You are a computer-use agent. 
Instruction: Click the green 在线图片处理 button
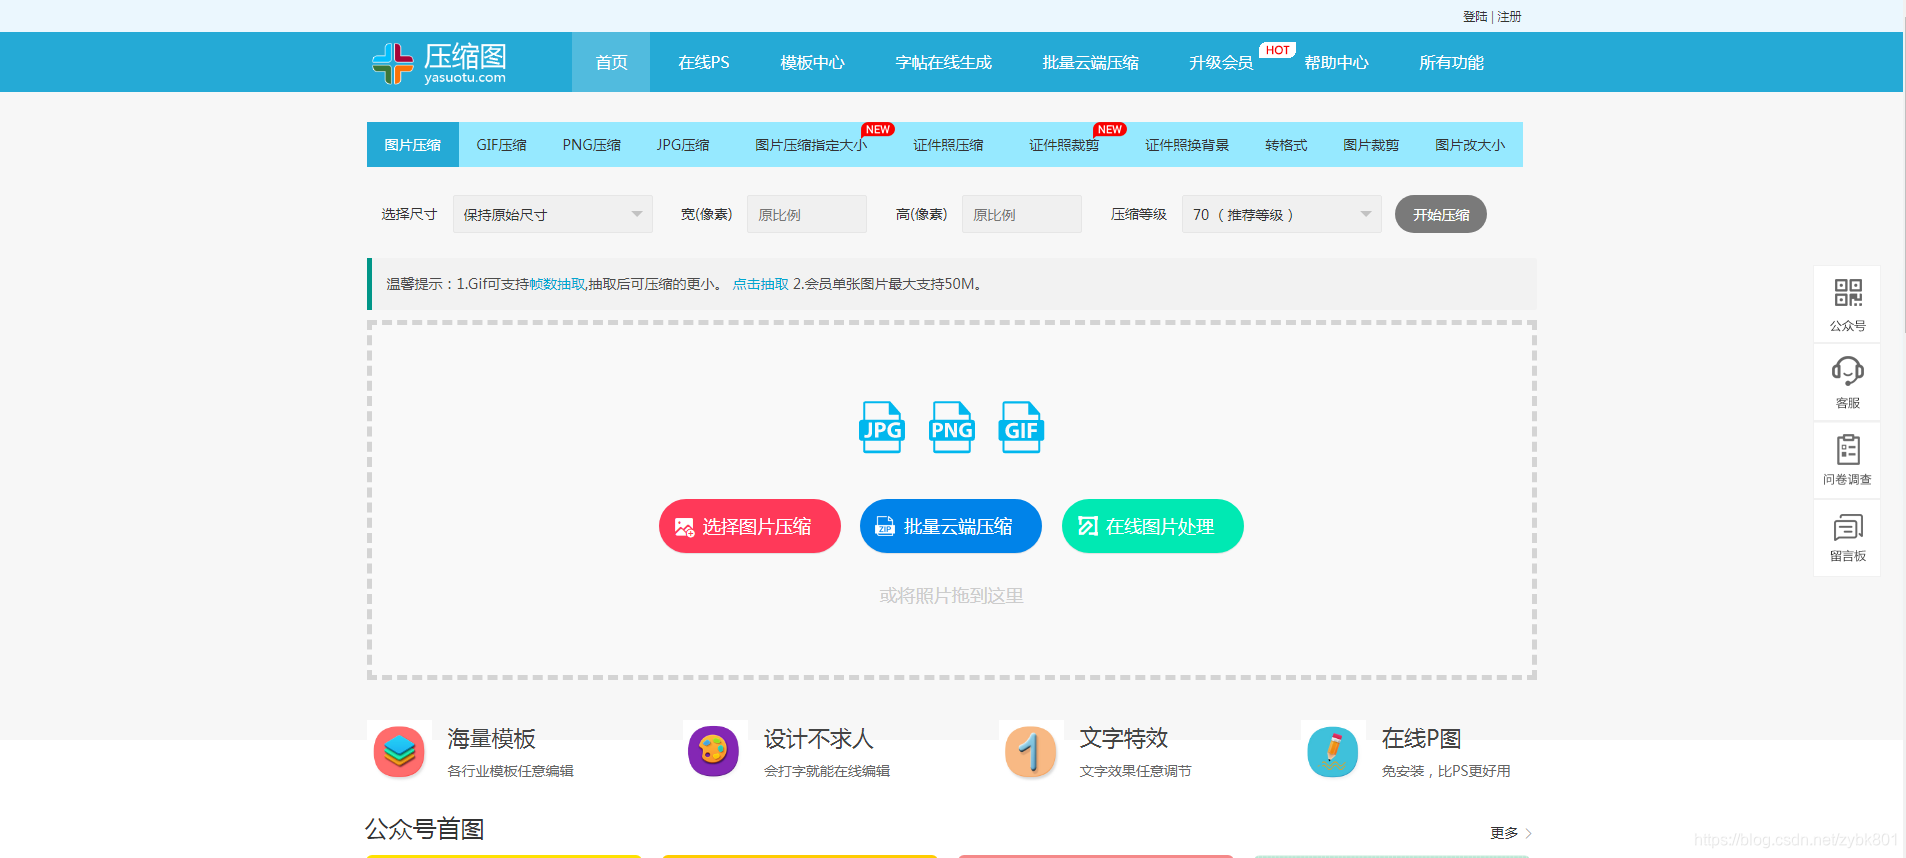[x=1153, y=526]
